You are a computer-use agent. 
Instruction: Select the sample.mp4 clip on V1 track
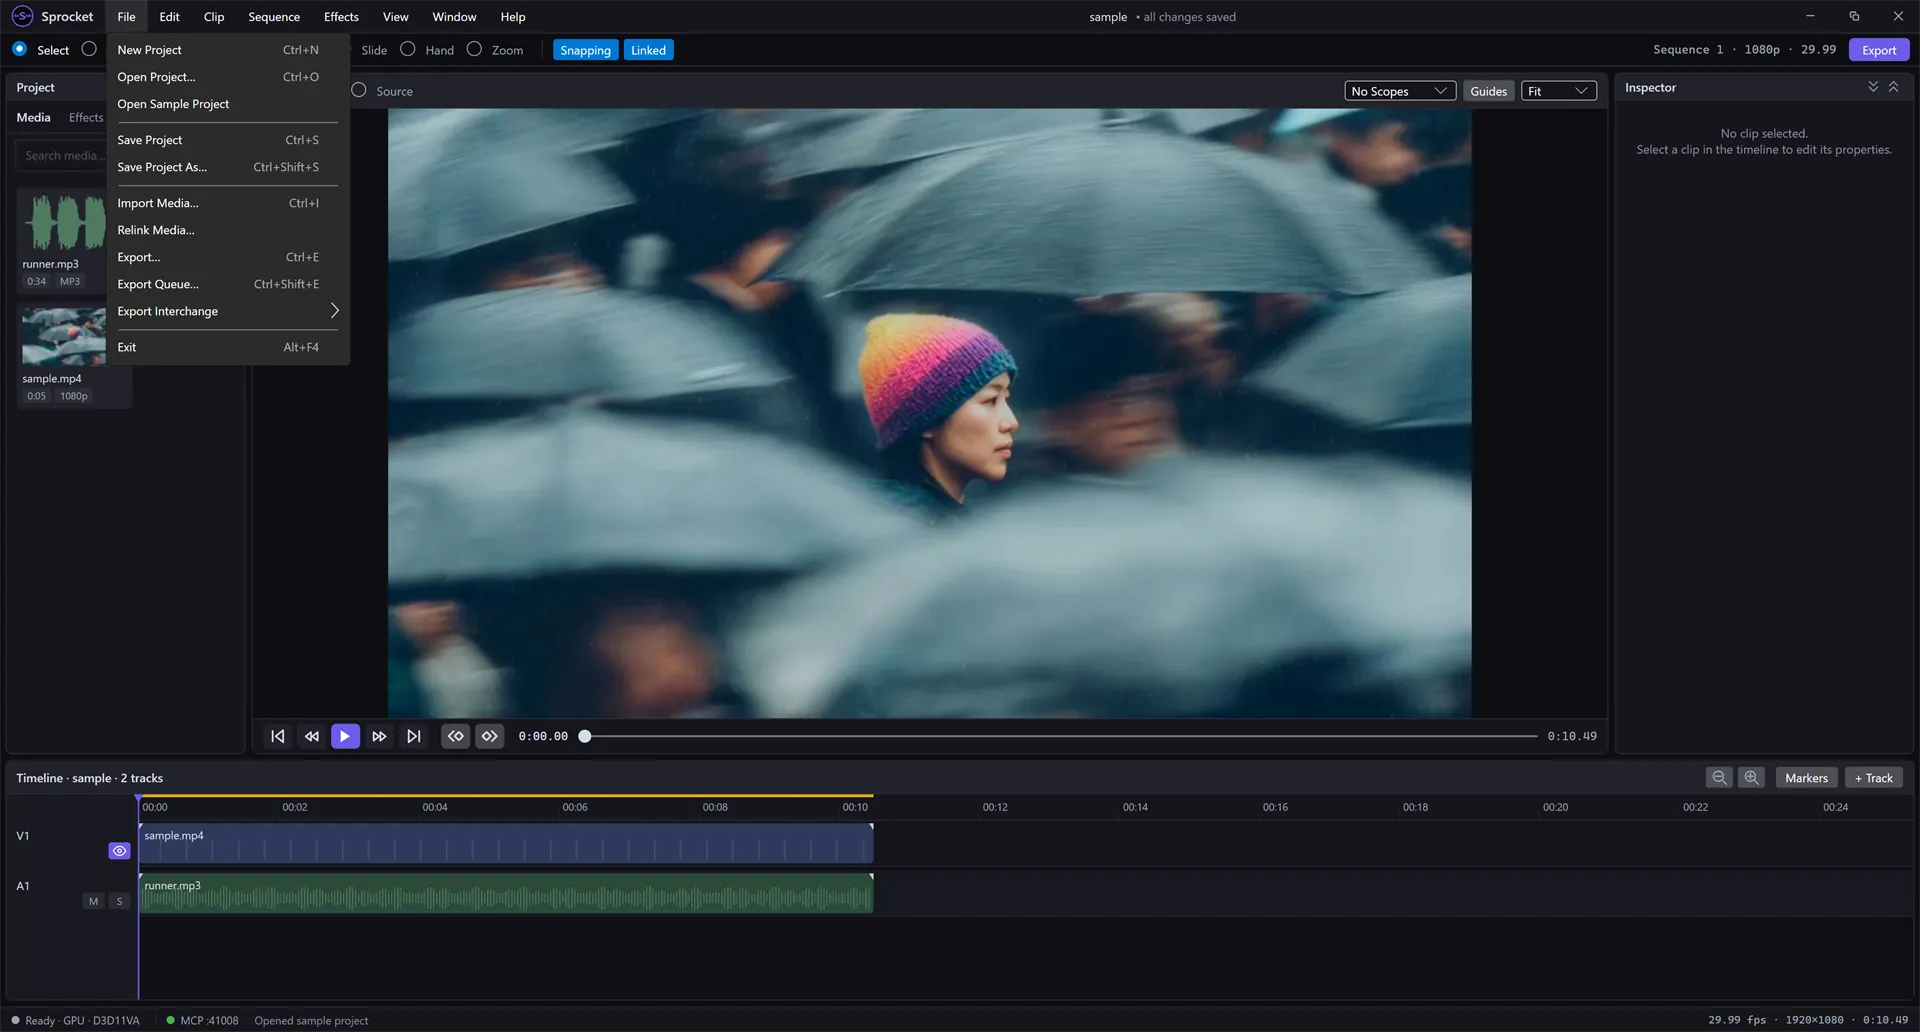(506, 843)
